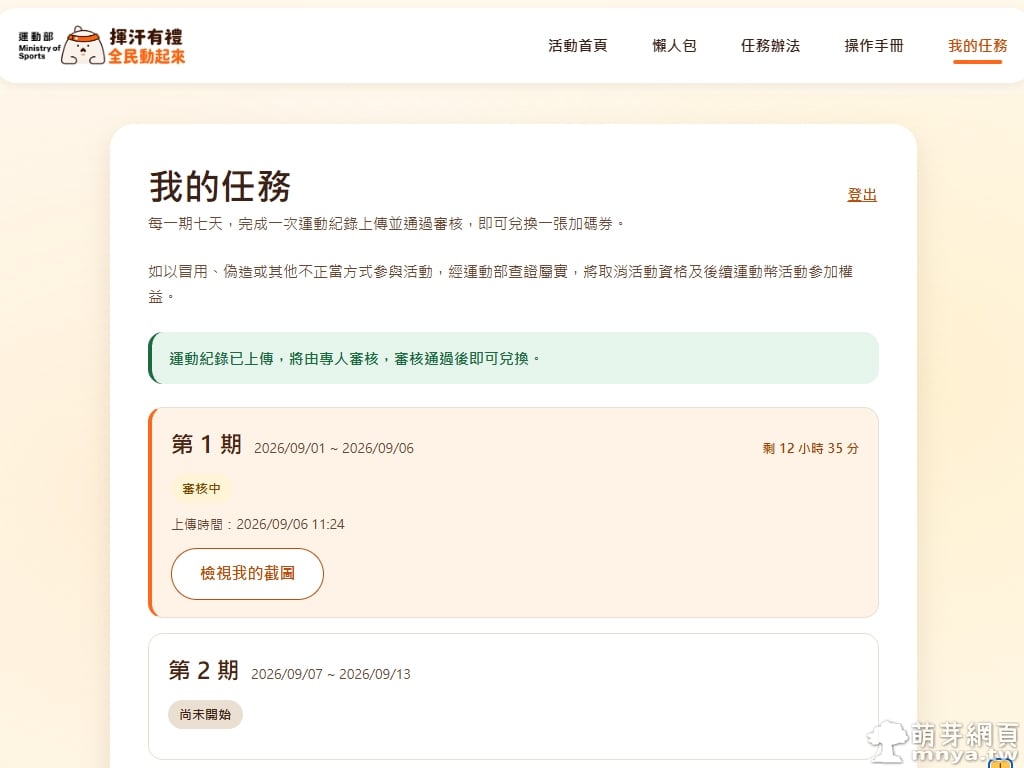This screenshot has width=1024, height=768.
Task: Select the 我的任務 tab
Action: [978, 46]
